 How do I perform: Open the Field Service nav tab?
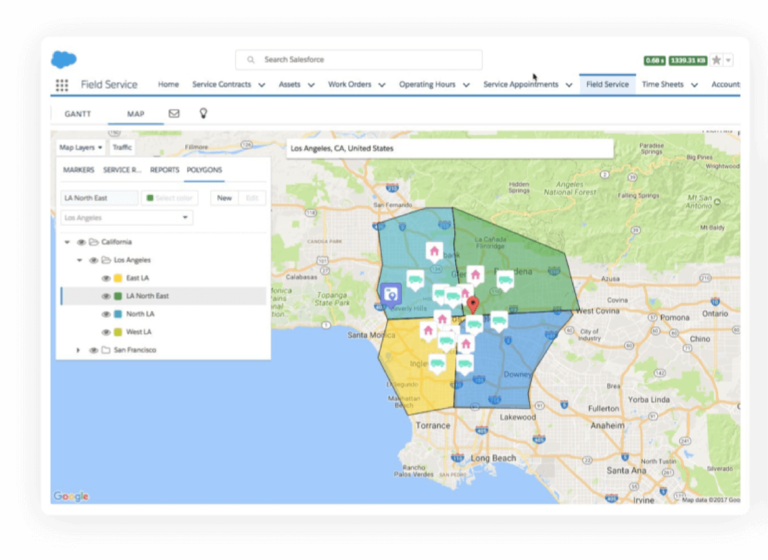click(x=607, y=84)
